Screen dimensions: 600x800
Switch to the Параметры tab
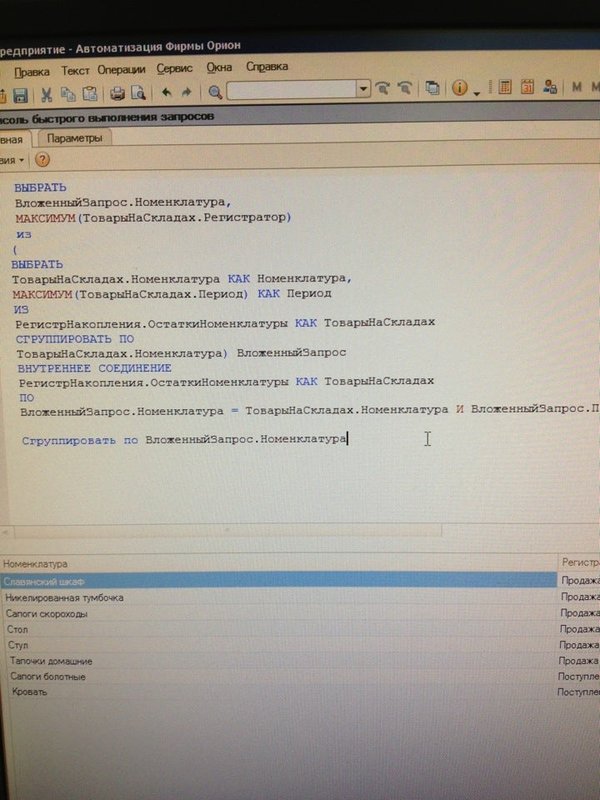[x=74, y=139]
